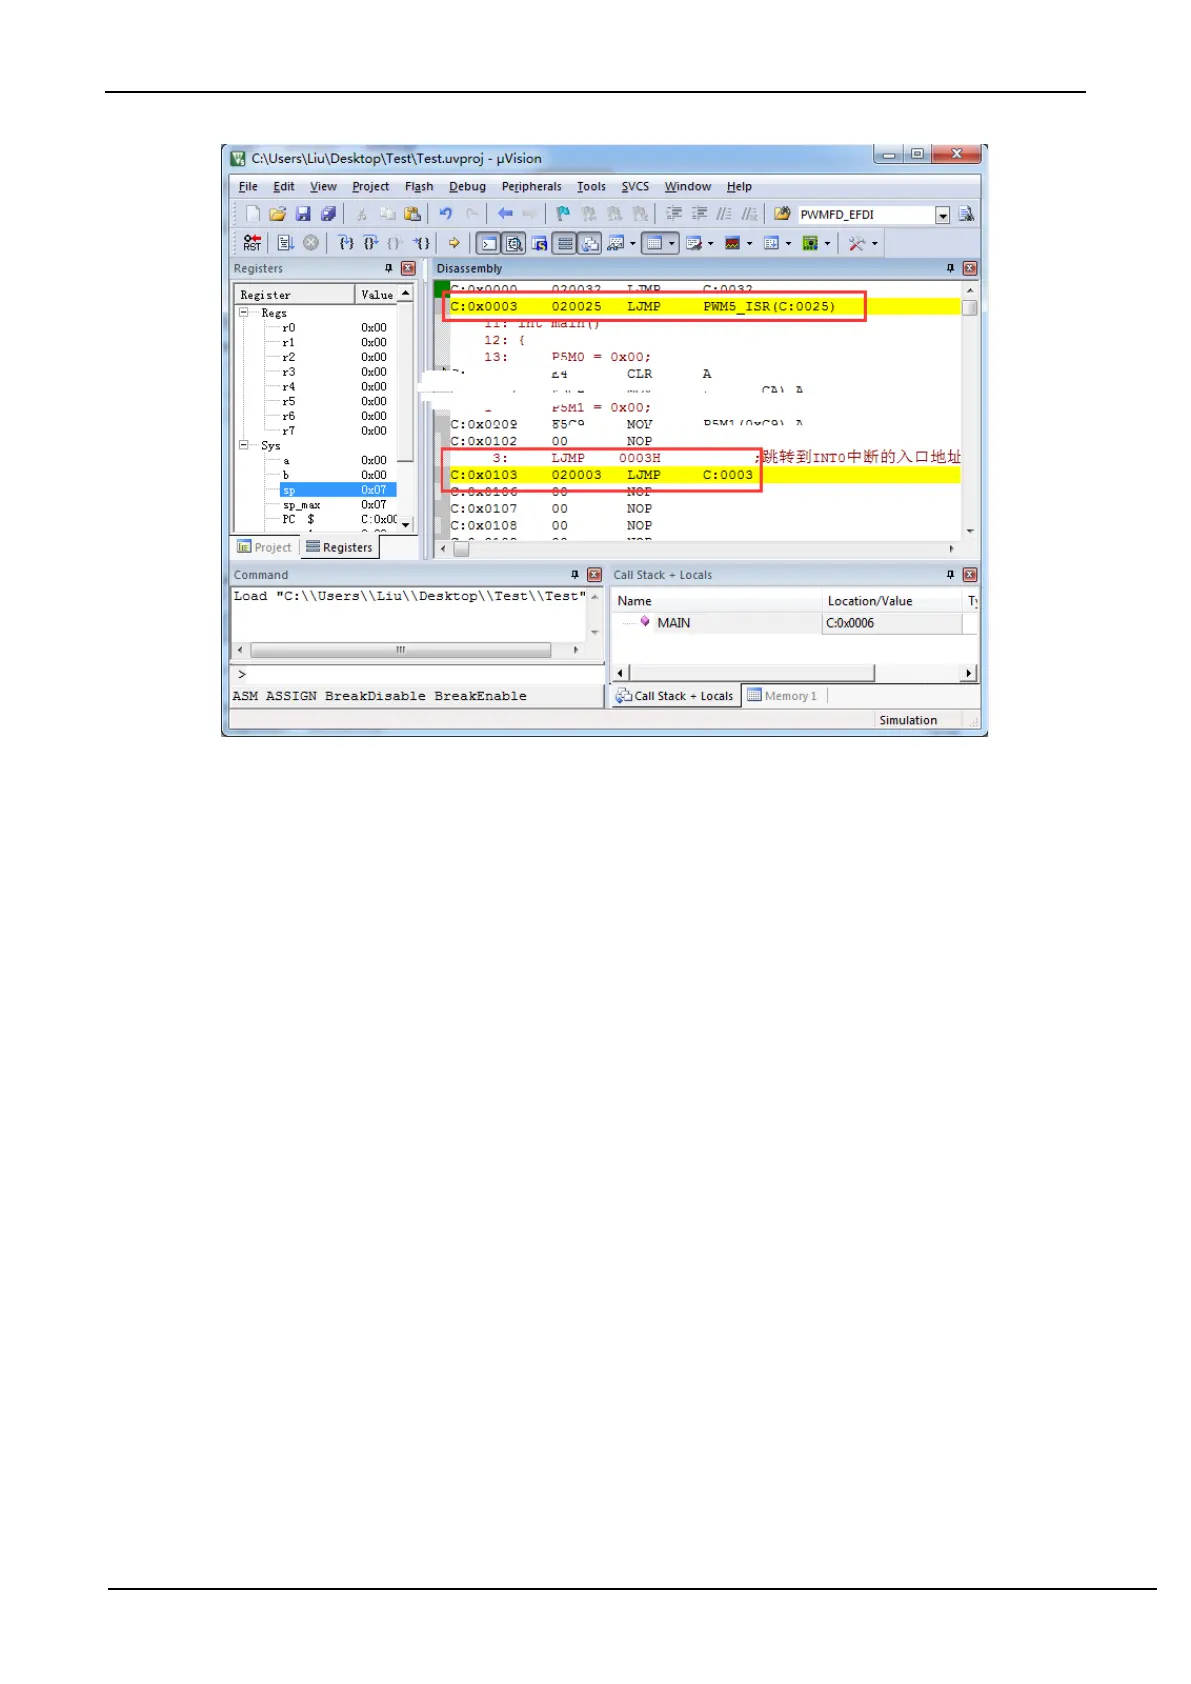Open the Memory Windows dropdown arrow
Image resolution: width=1191 pixels, height=1684 pixels.
point(672,243)
